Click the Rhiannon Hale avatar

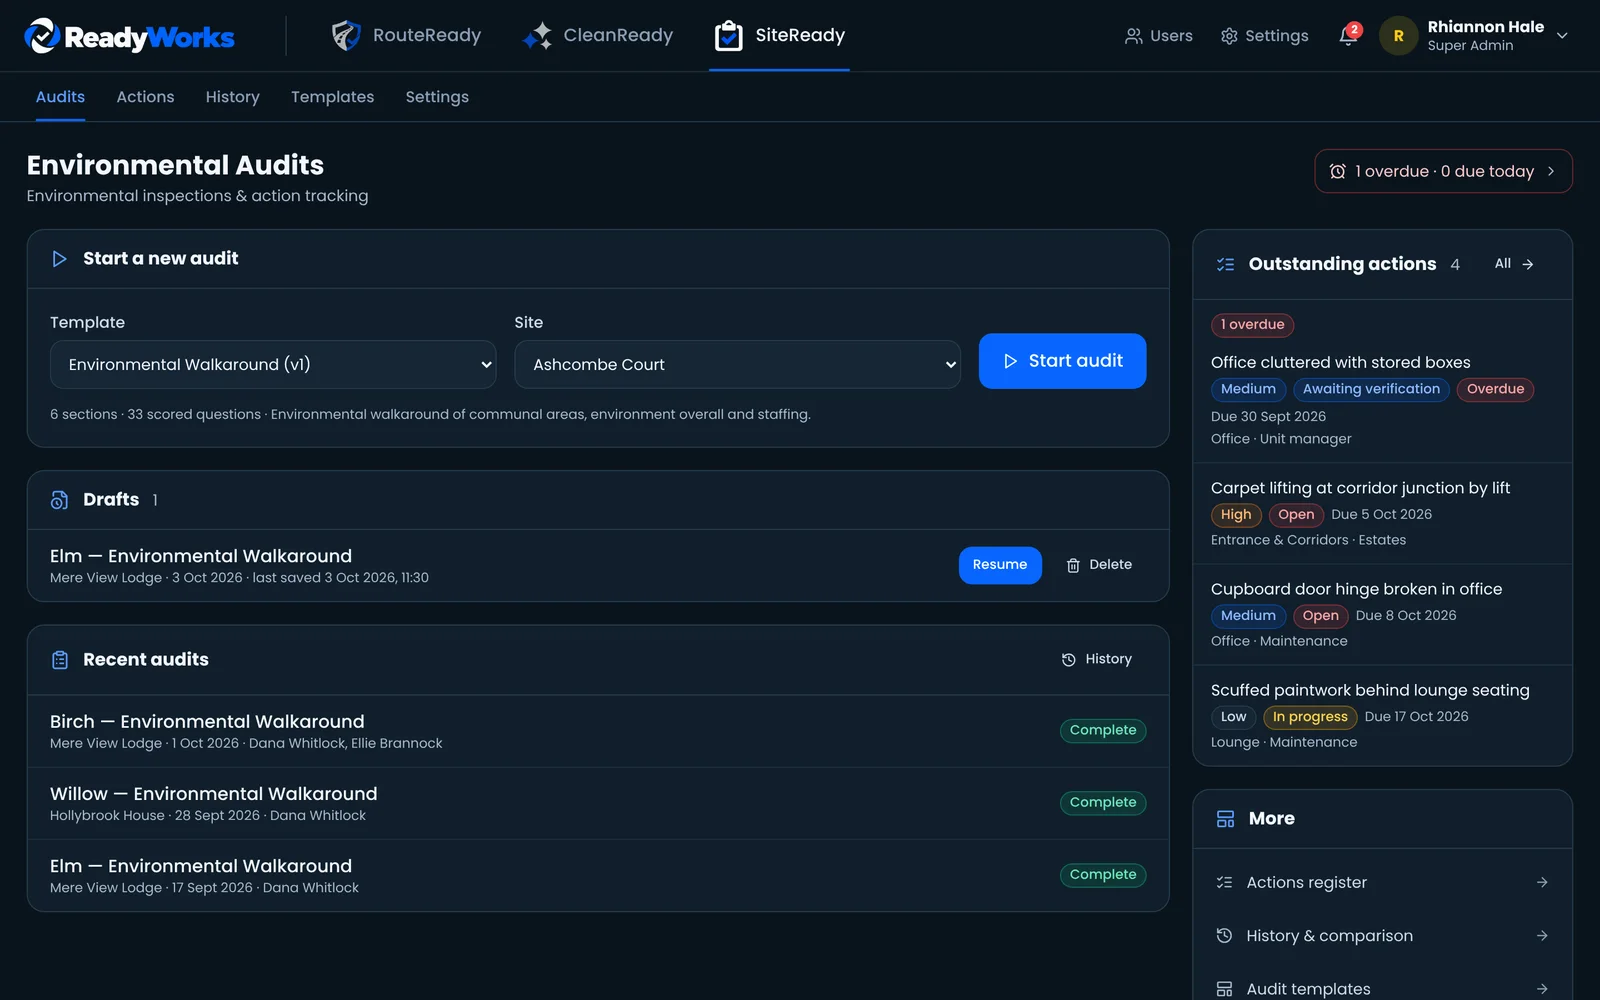1398,36
